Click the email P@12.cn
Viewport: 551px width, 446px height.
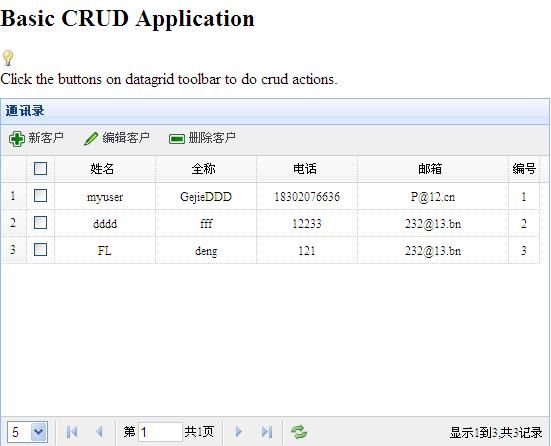(x=433, y=196)
